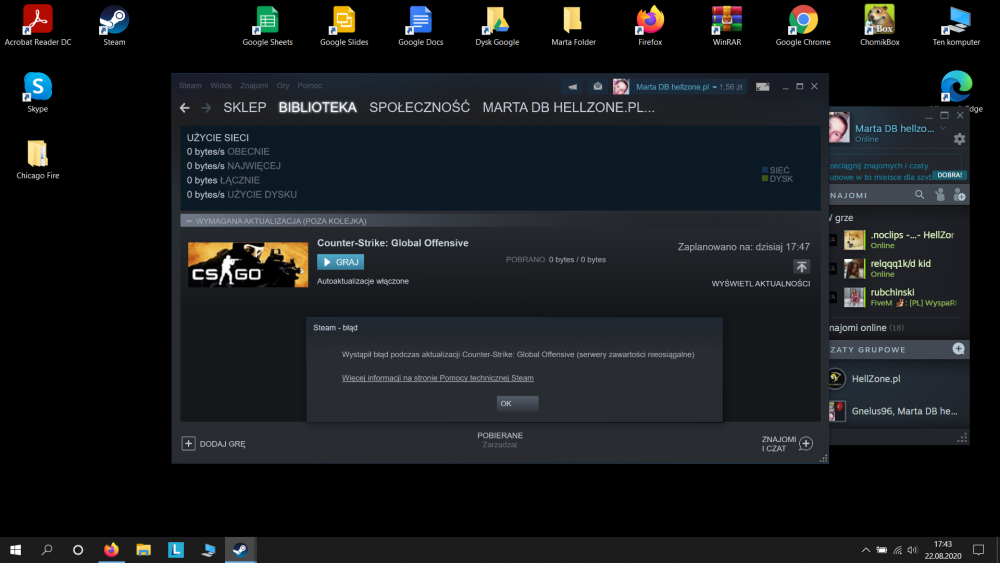Show hidden system tray icons chevron
Image resolution: width=1000 pixels, height=563 pixels.
(865, 550)
